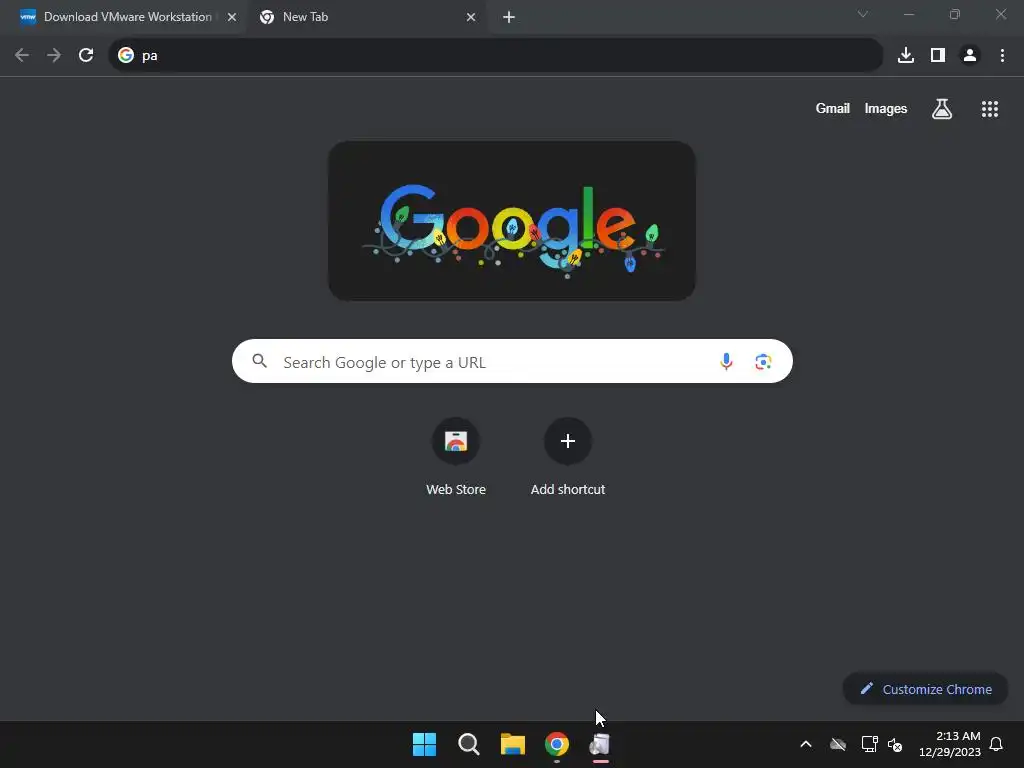Open a new tab with plus button
The image size is (1024, 768).
509,18
